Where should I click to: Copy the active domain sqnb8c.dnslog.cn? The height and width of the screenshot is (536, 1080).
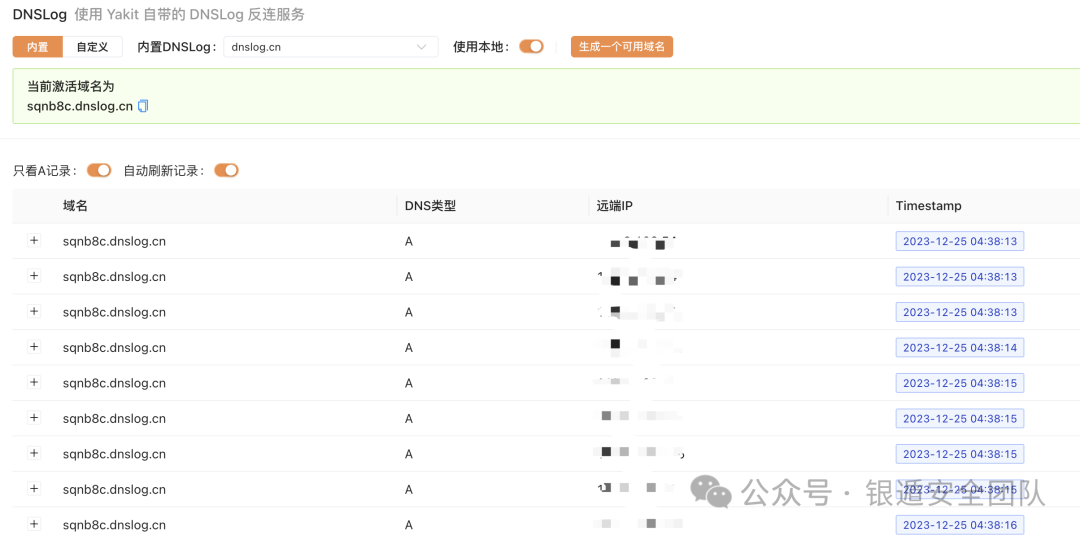(143, 106)
